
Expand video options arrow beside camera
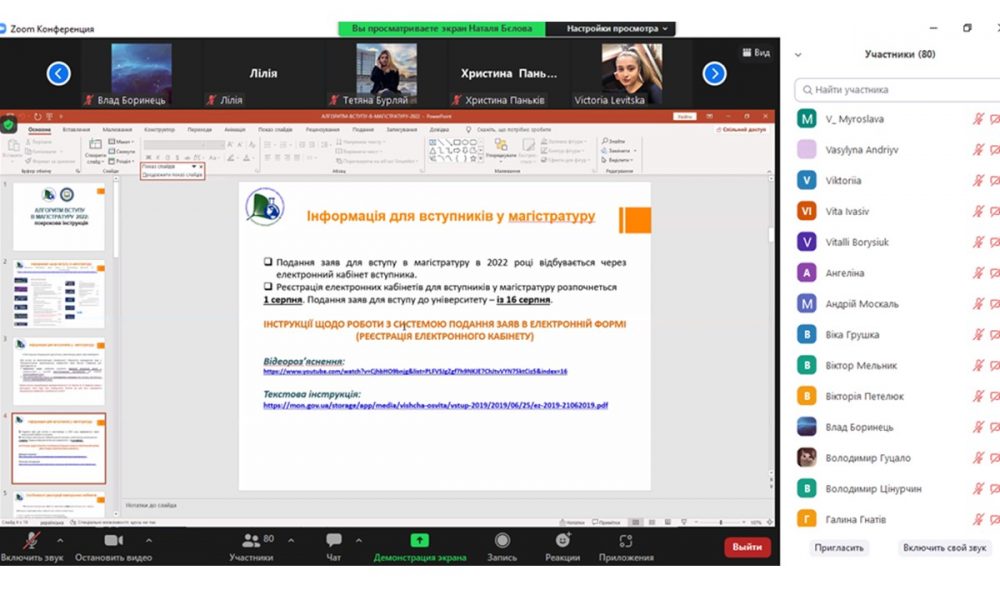(149, 540)
